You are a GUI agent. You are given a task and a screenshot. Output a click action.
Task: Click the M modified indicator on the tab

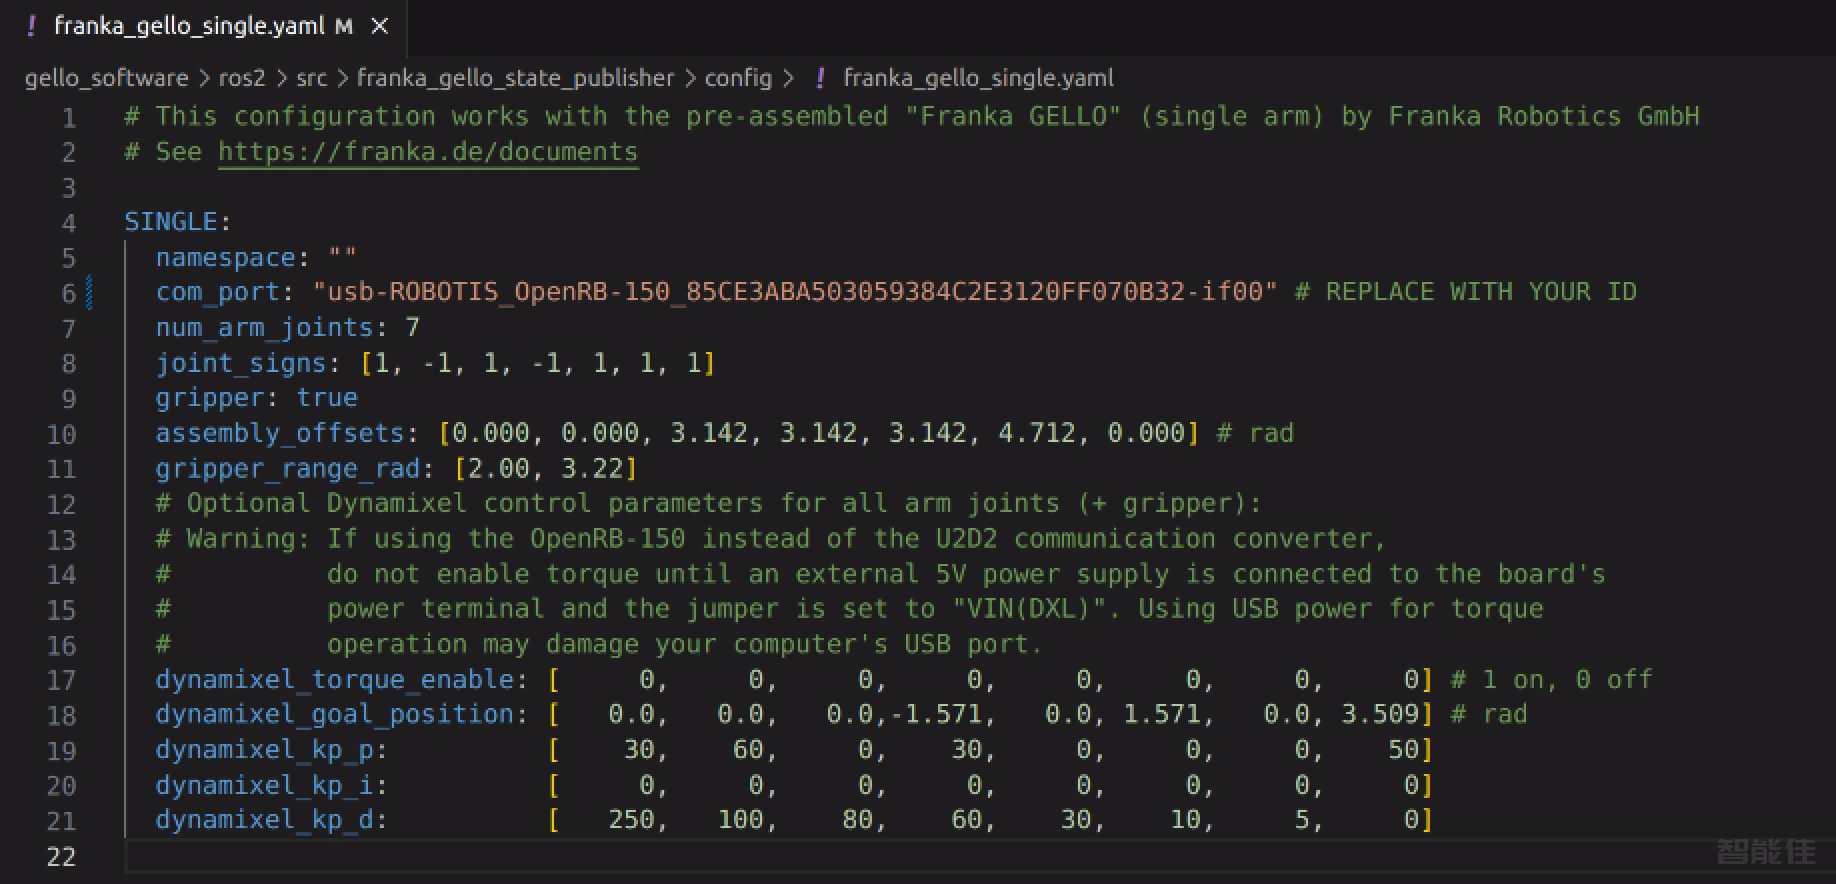coord(344,27)
